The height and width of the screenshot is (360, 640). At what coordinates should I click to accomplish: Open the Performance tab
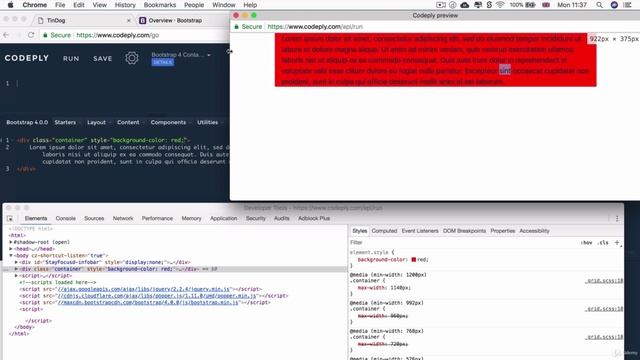pyautogui.click(x=157, y=219)
